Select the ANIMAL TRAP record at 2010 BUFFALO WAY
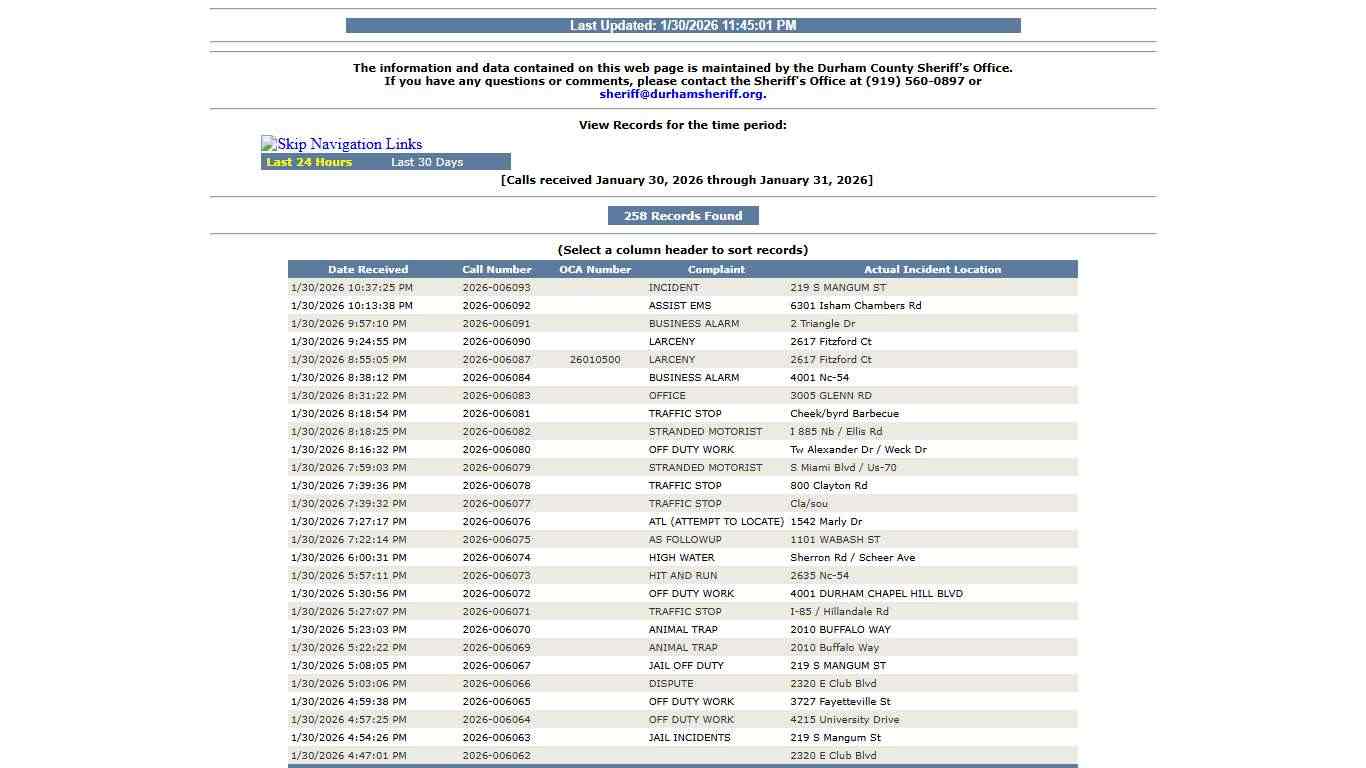Image resolution: width=1366 pixels, height=768 pixels. click(x=684, y=629)
